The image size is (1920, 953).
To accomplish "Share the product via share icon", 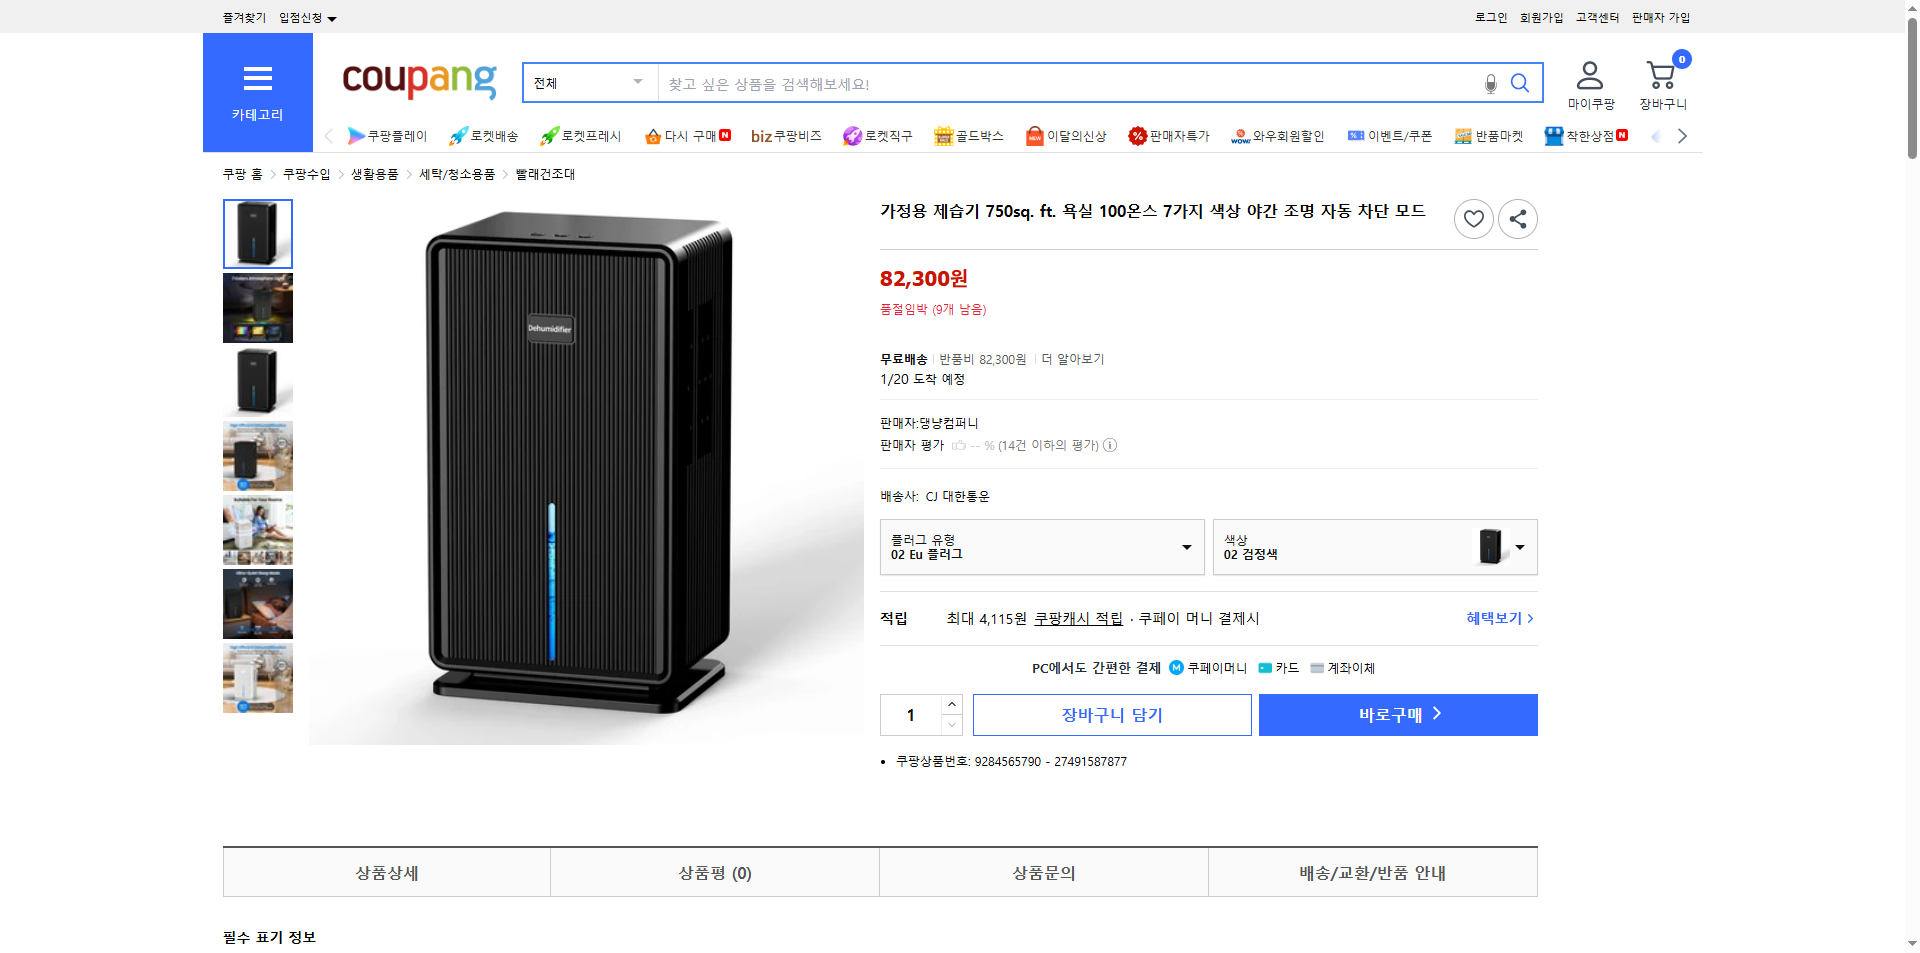I will tap(1517, 218).
